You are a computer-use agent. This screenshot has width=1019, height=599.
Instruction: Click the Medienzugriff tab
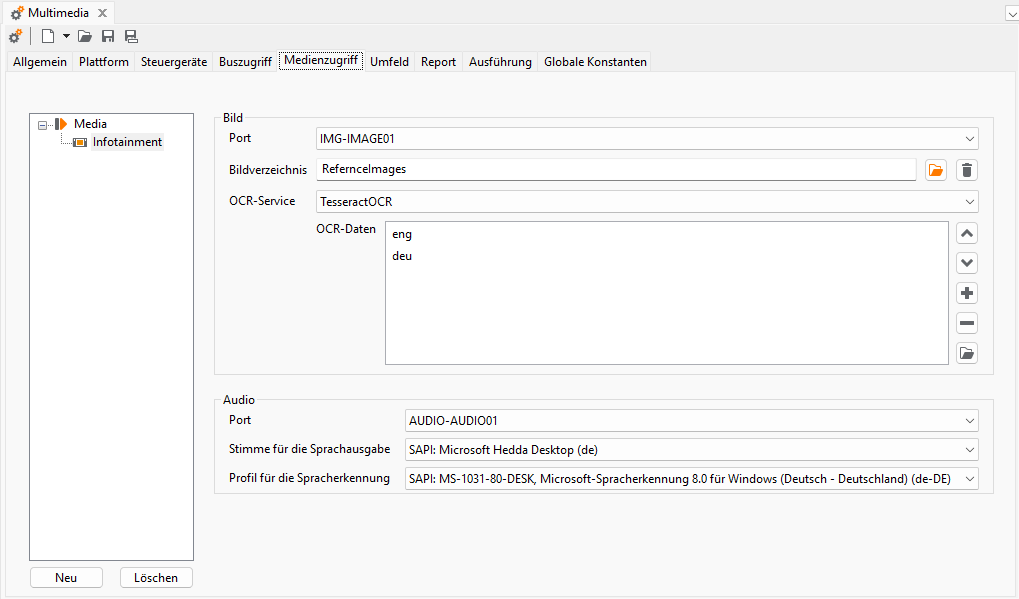point(321,60)
